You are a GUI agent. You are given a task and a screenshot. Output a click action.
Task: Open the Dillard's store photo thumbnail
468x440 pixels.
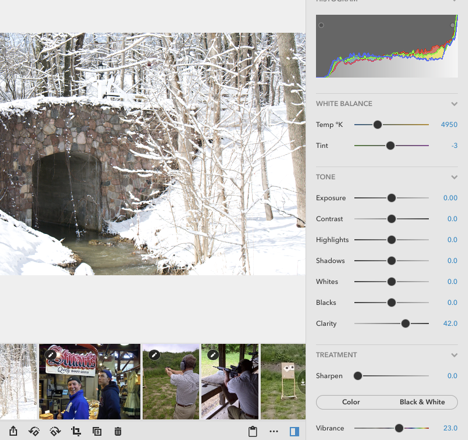90,382
